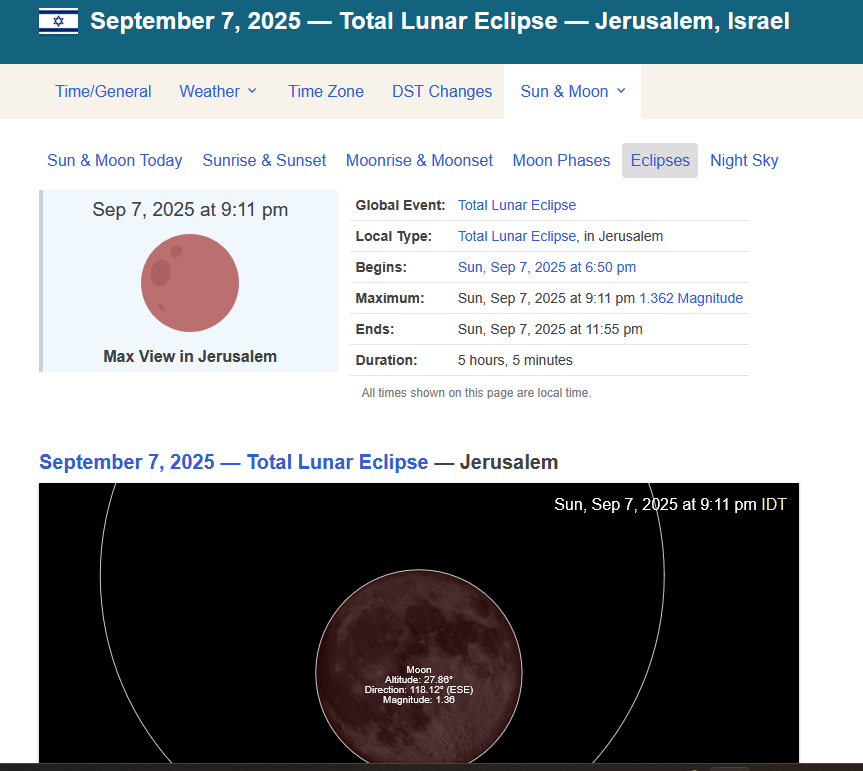Click the Israel flag icon in header
The width and height of the screenshot is (863, 771).
click(58, 21)
